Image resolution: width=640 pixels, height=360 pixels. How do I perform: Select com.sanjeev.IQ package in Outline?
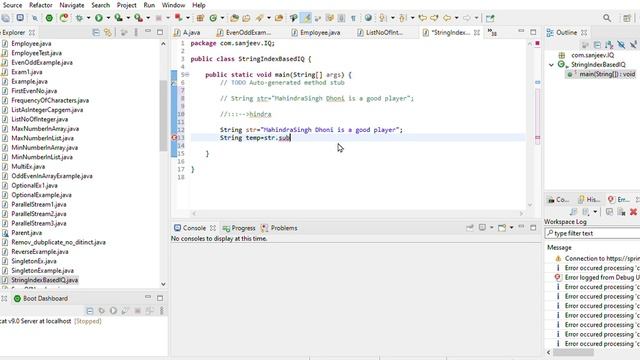point(592,55)
